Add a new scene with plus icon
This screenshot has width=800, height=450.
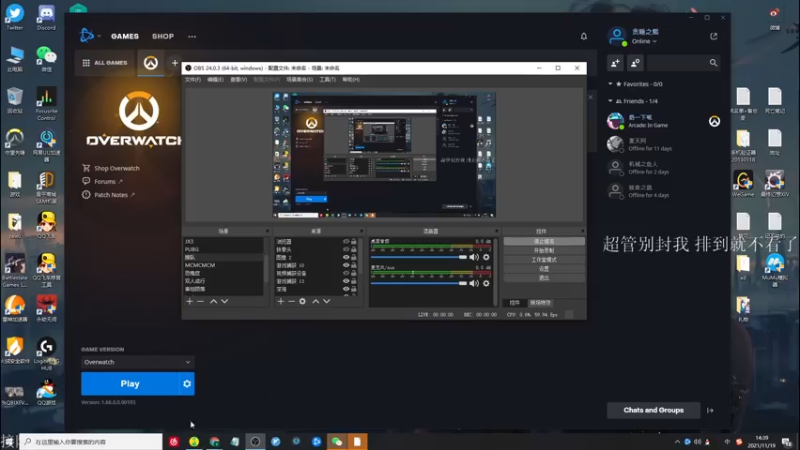pos(189,302)
